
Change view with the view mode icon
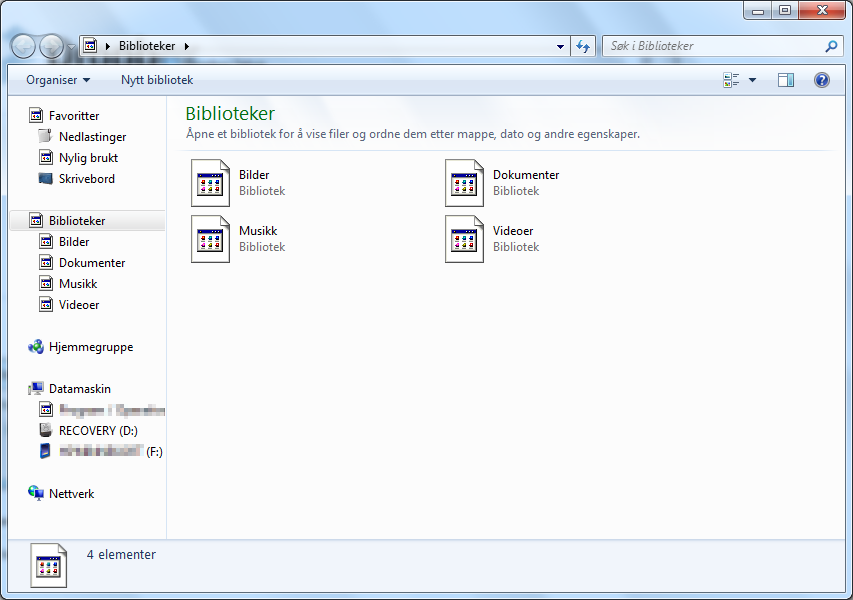tap(731, 80)
